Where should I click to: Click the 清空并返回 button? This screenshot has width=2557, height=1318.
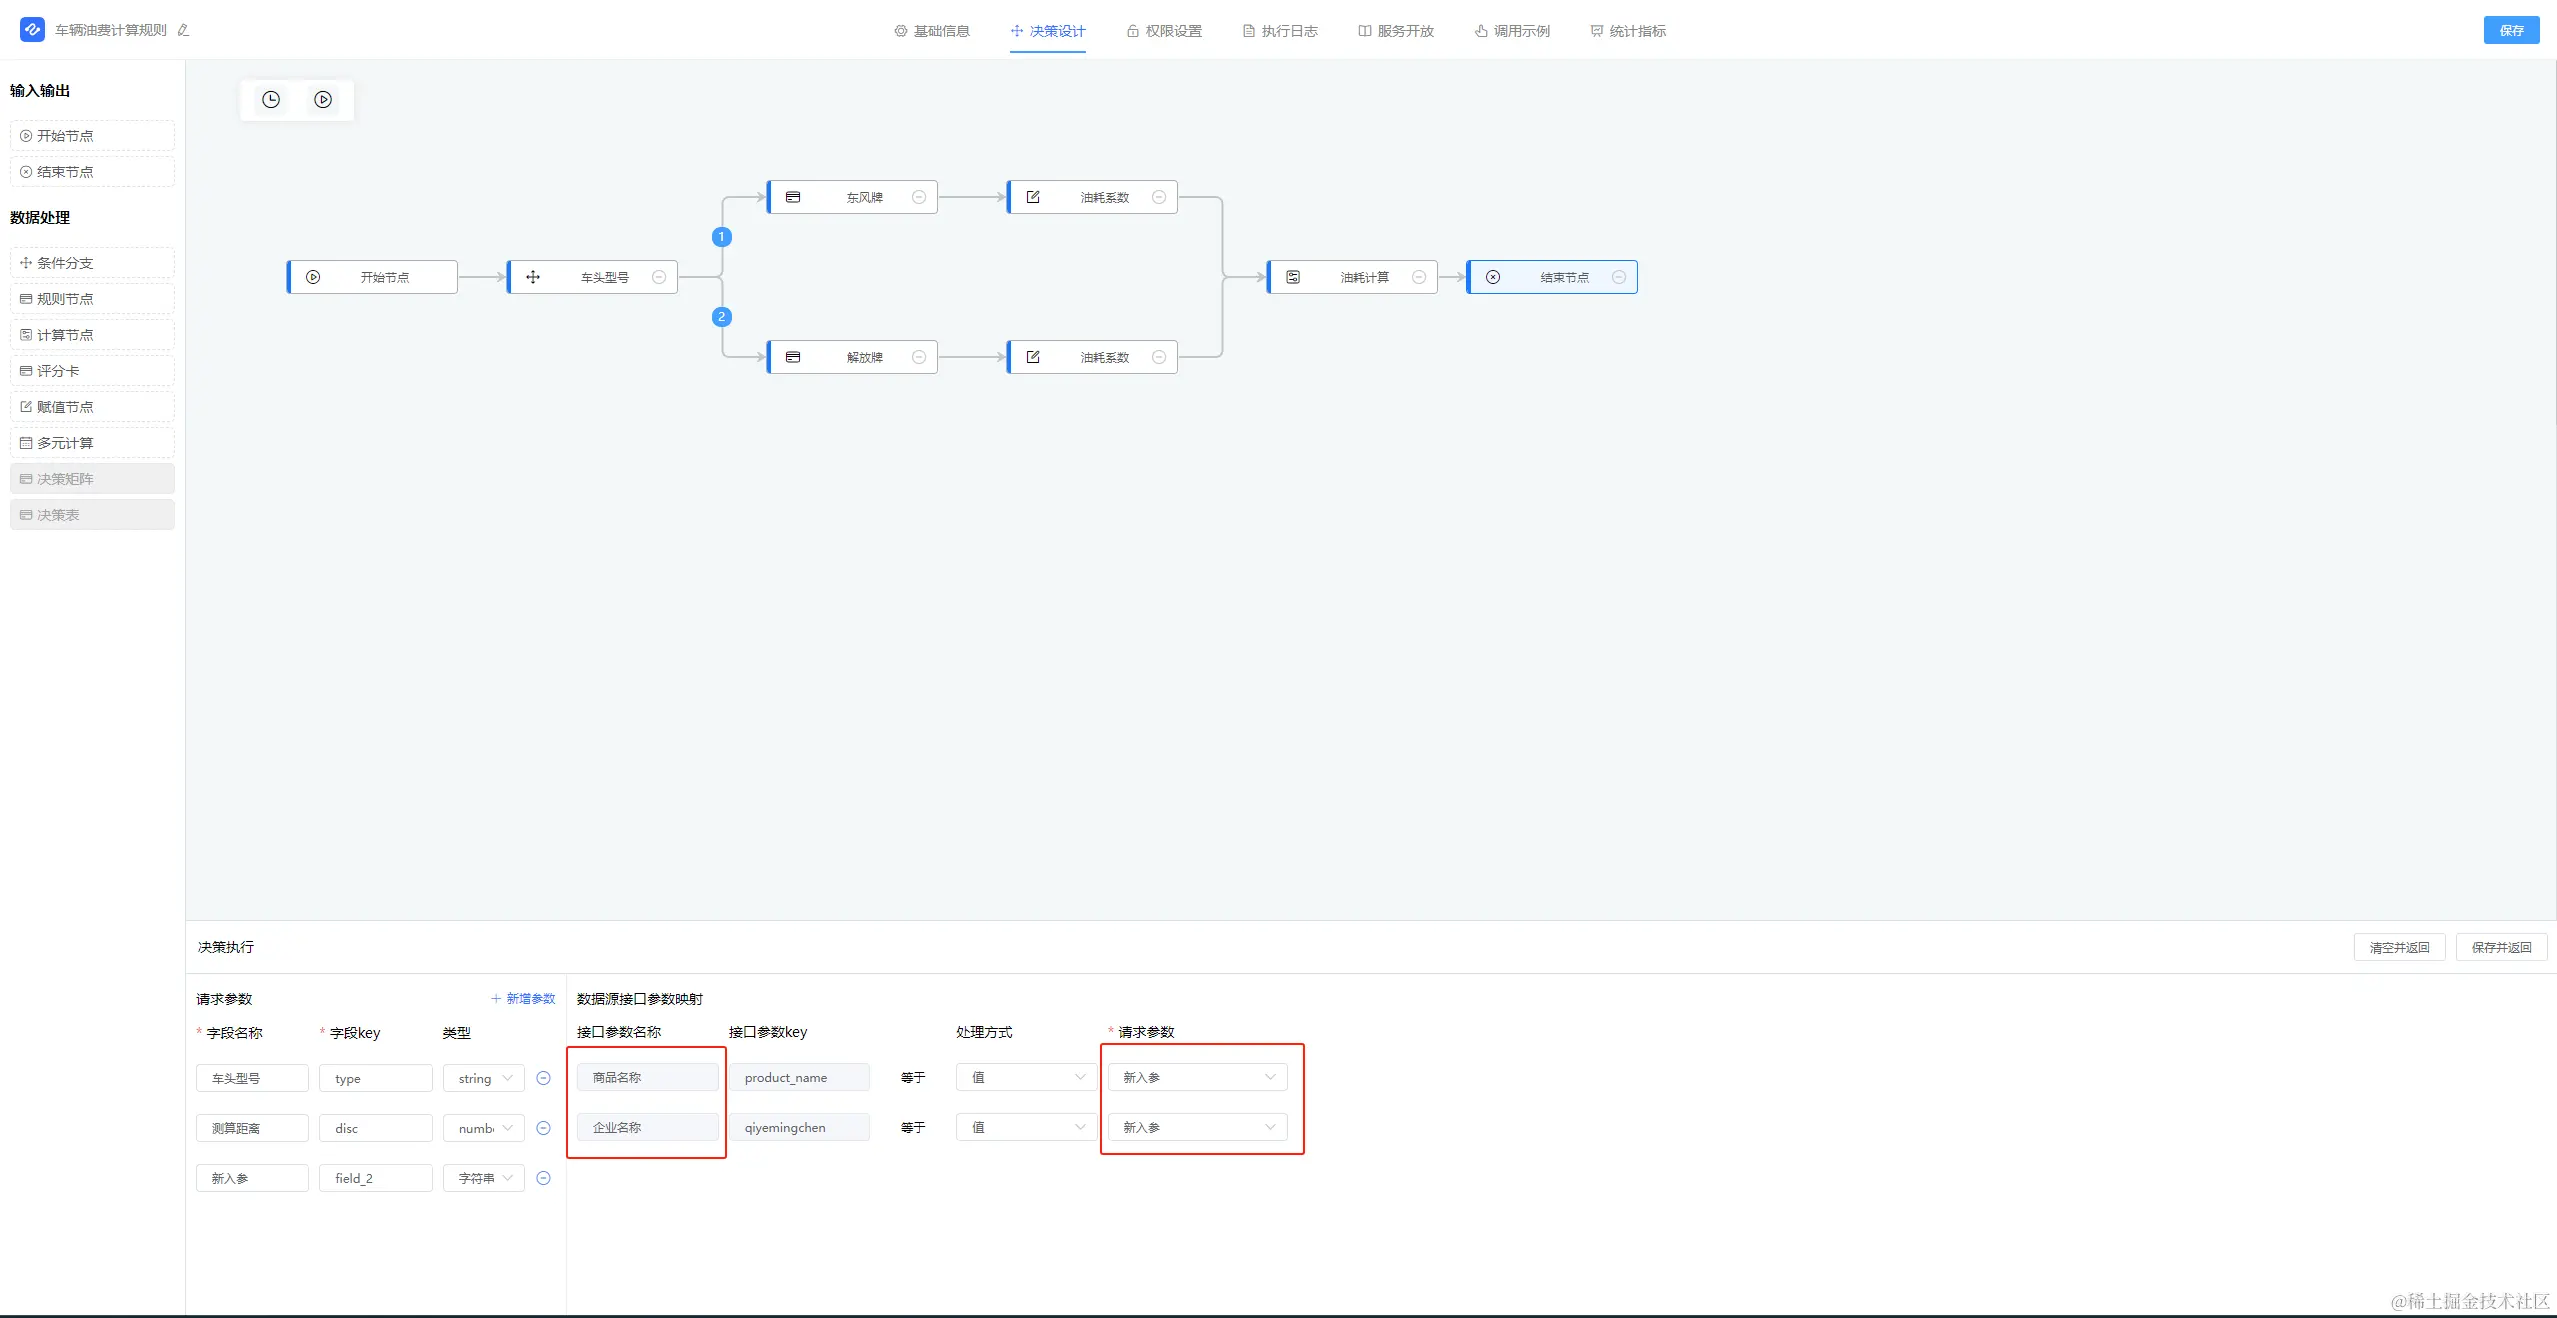2398,947
